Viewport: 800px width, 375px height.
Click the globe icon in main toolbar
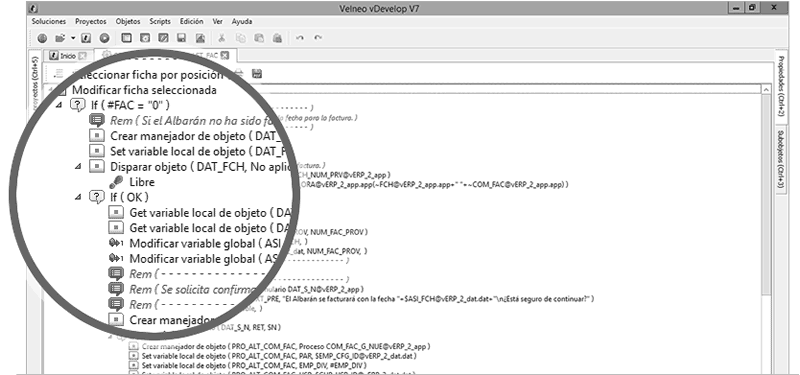(x=43, y=38)
